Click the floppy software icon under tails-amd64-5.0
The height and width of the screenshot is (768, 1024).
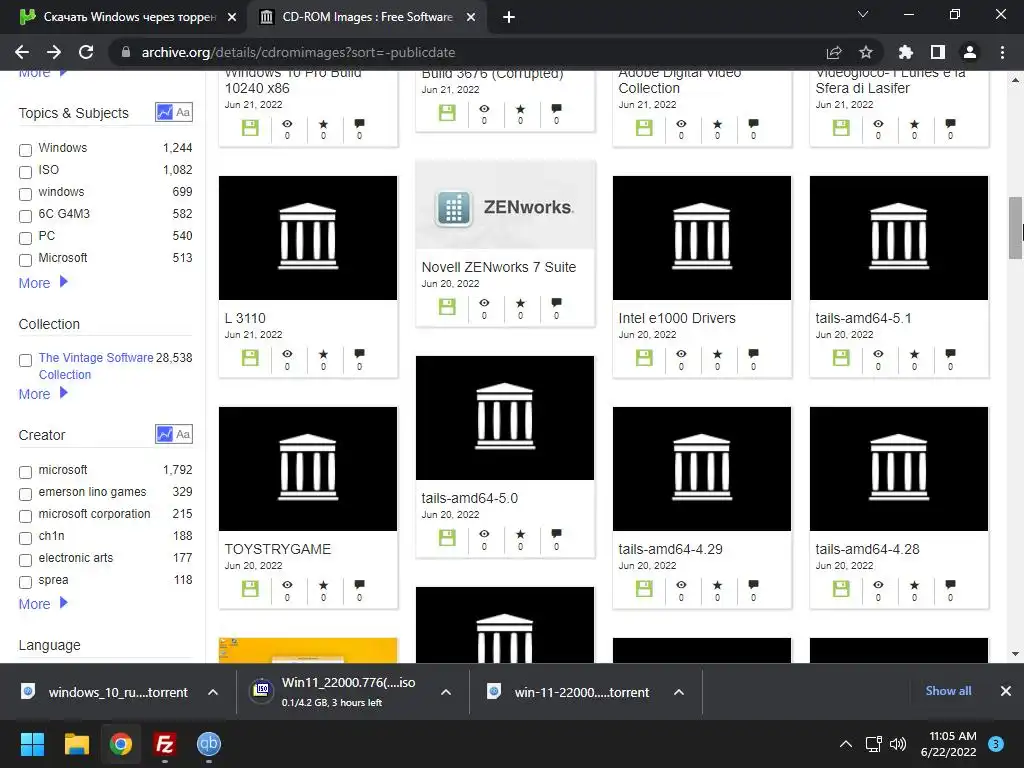point(447,538)
